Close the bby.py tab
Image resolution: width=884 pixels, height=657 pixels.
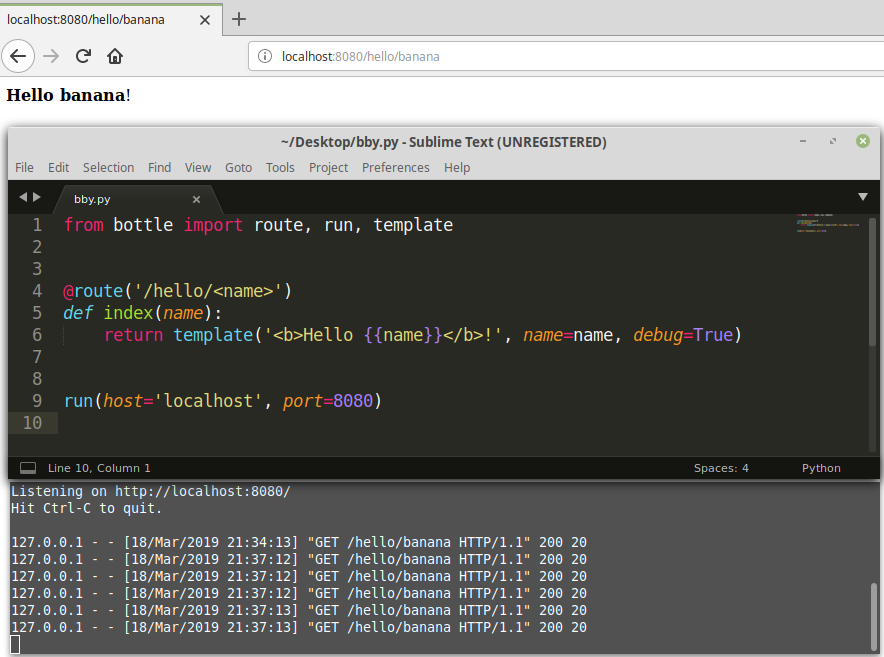click(x=196, y=198)
